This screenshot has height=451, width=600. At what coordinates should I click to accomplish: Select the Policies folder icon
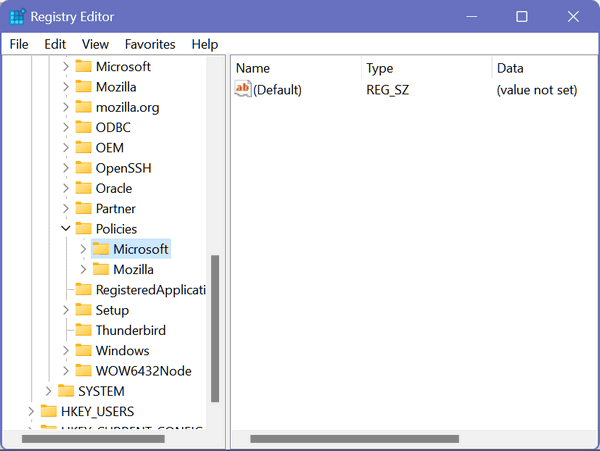[83, 228]
